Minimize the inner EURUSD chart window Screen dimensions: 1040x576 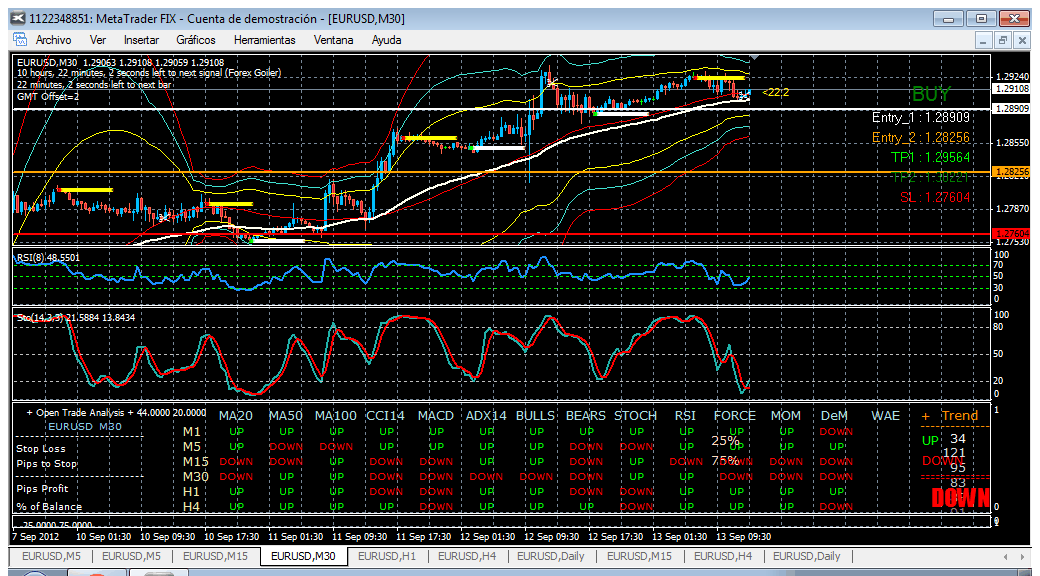pos(985,40)
